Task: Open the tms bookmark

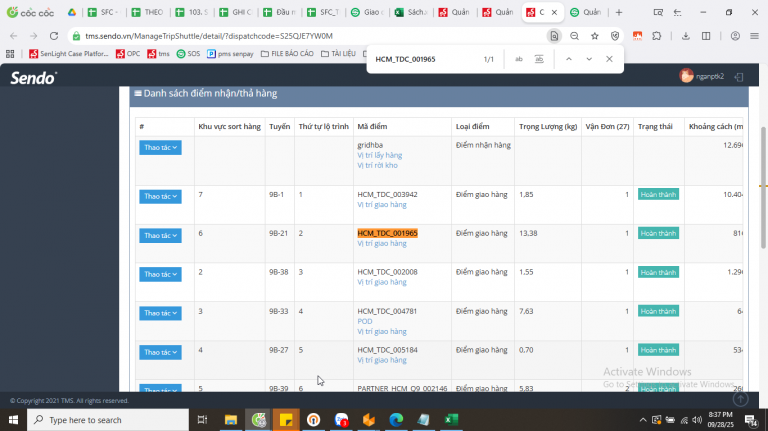Action: (x=158, y=54)
